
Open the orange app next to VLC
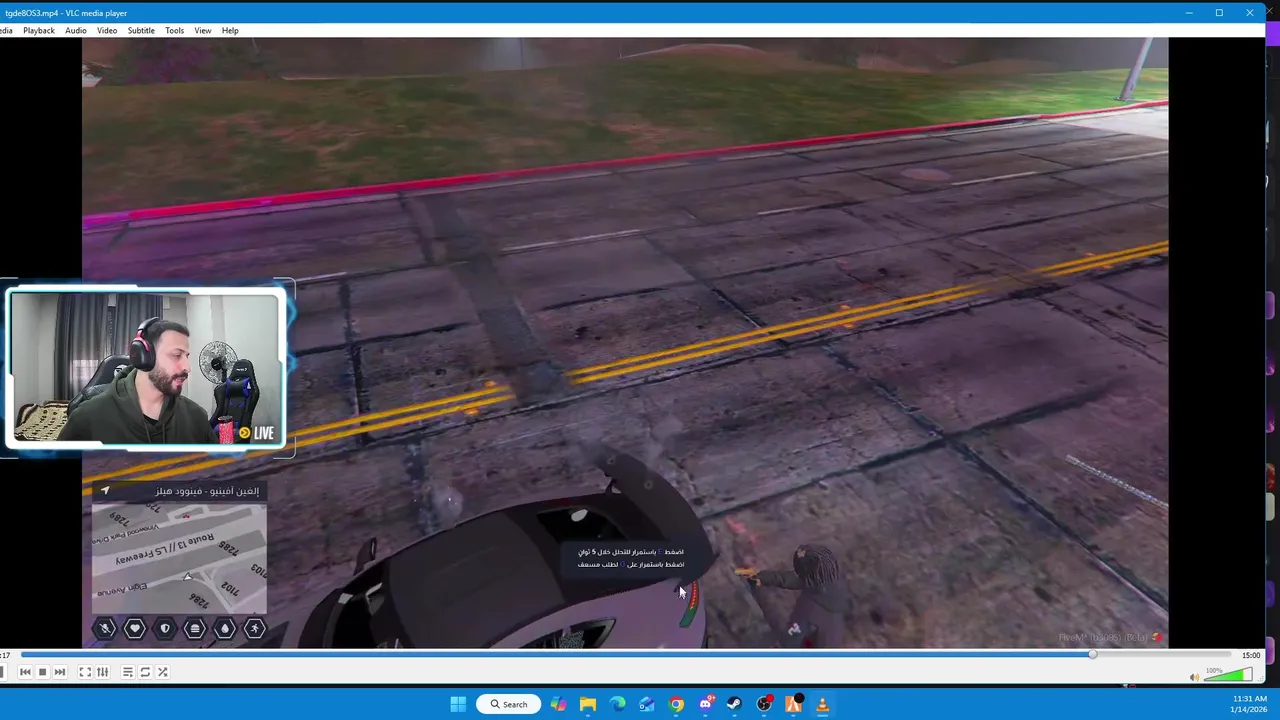coord(793,704)
